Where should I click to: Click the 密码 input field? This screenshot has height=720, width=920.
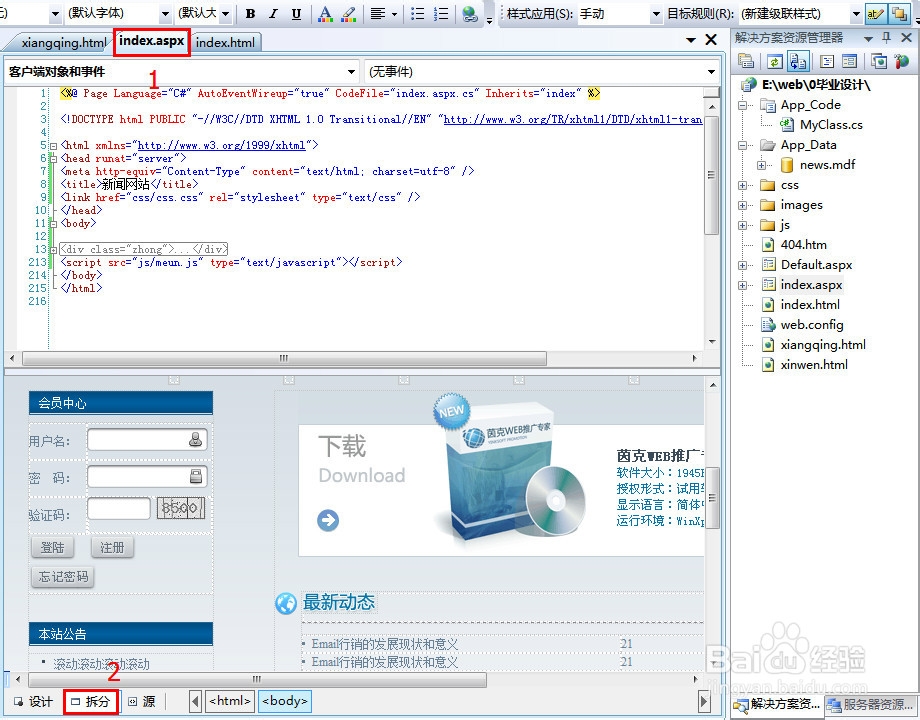point(147,476)
